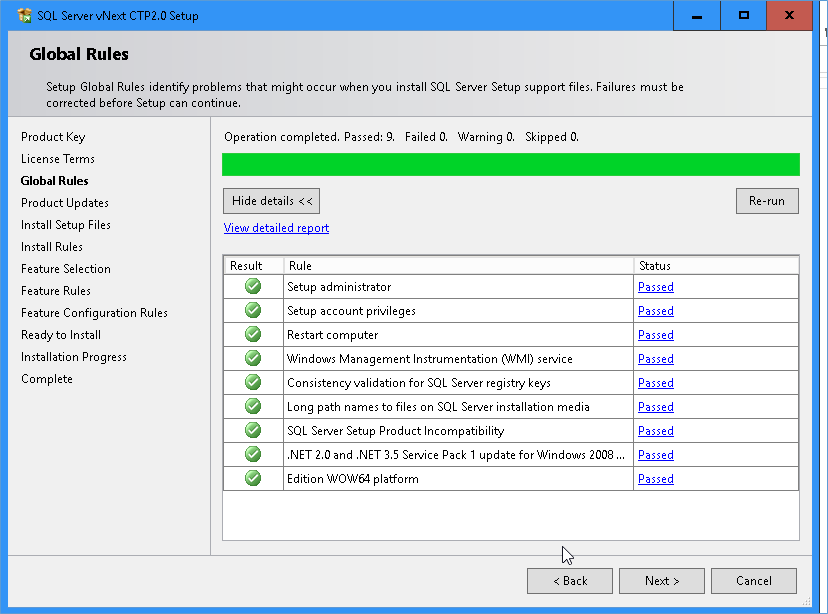Open Passed status for WMI service

[656, 359]
